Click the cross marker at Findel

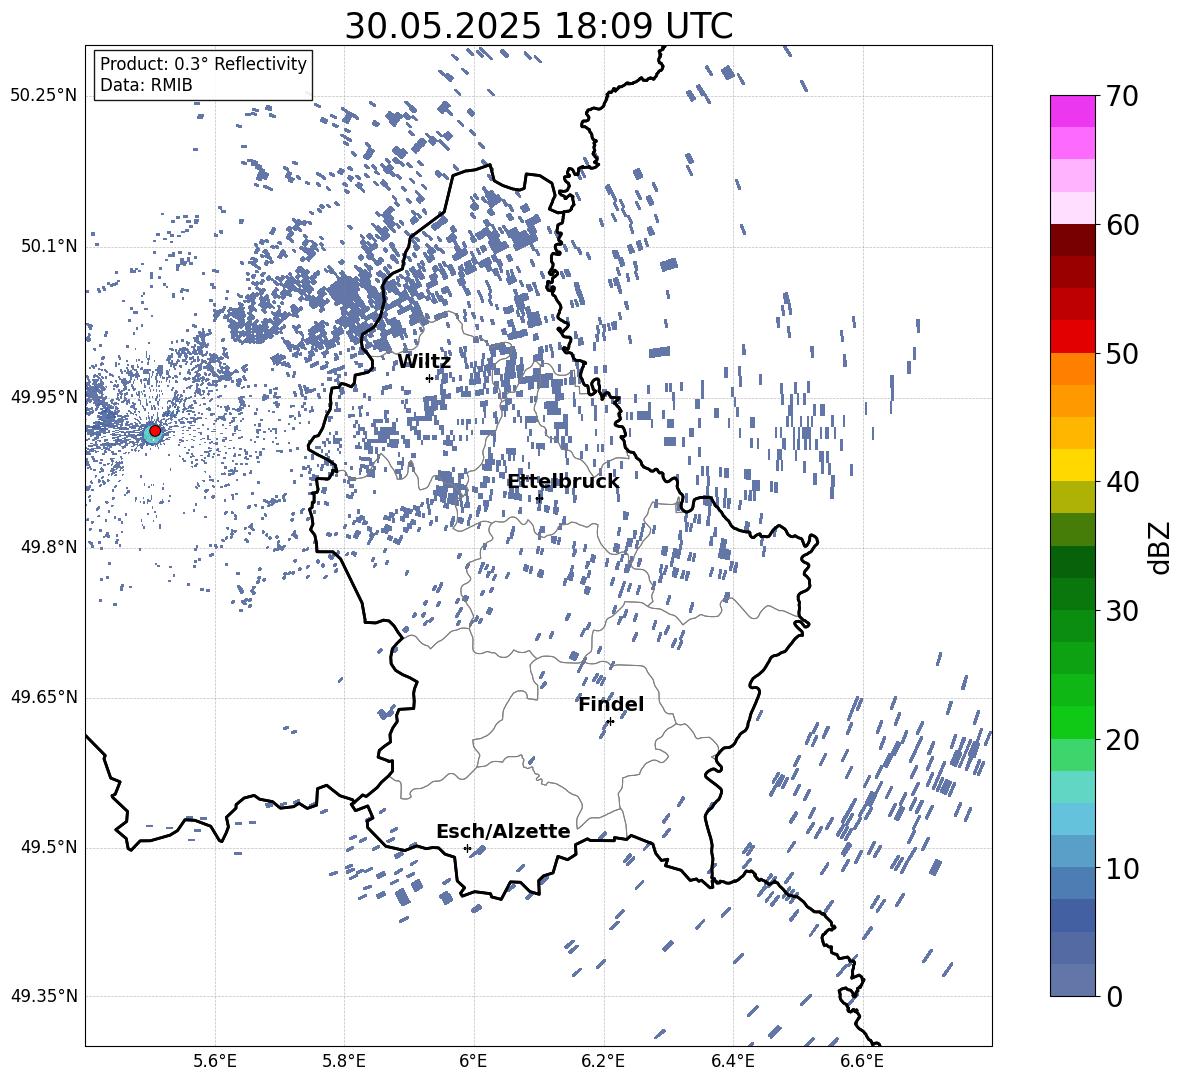pos(610,722)
